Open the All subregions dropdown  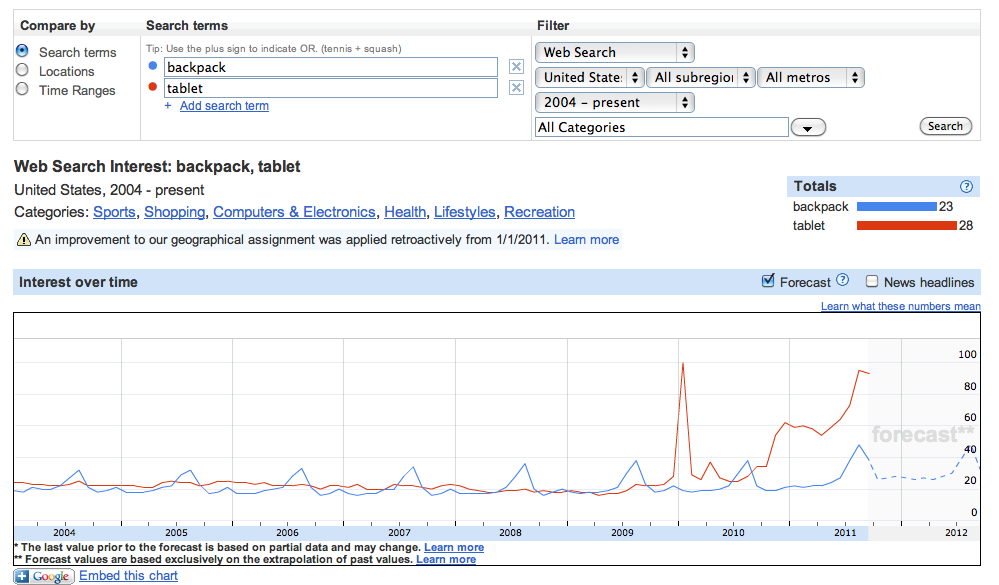coord(701,77)
